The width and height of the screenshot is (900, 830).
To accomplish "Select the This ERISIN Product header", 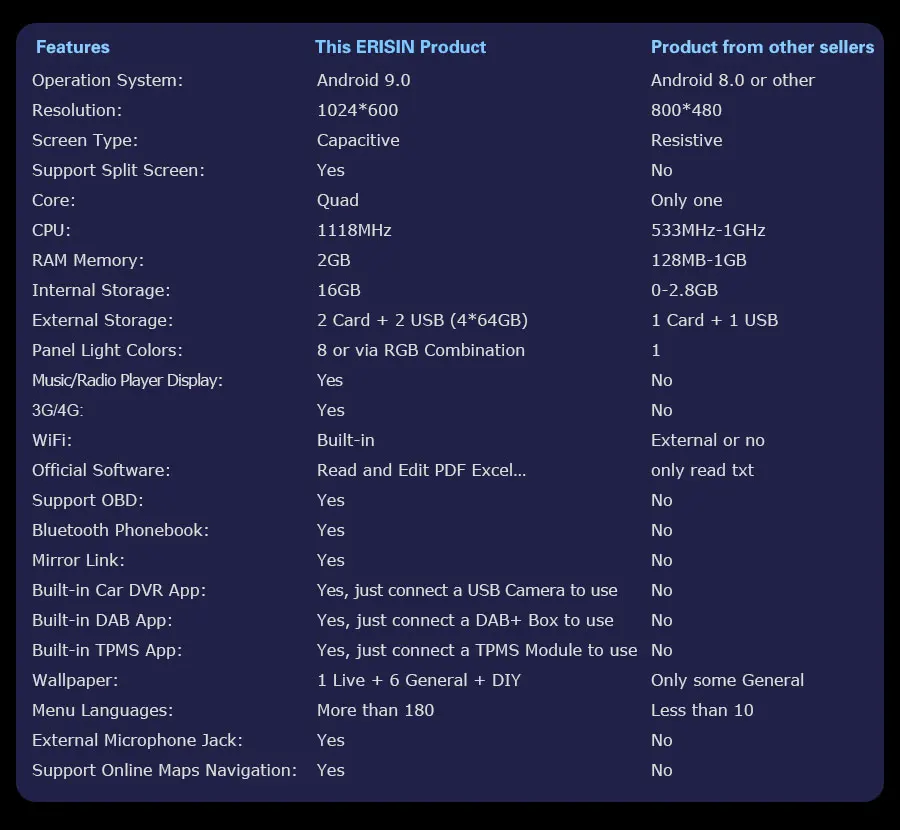I will [400, 47].
